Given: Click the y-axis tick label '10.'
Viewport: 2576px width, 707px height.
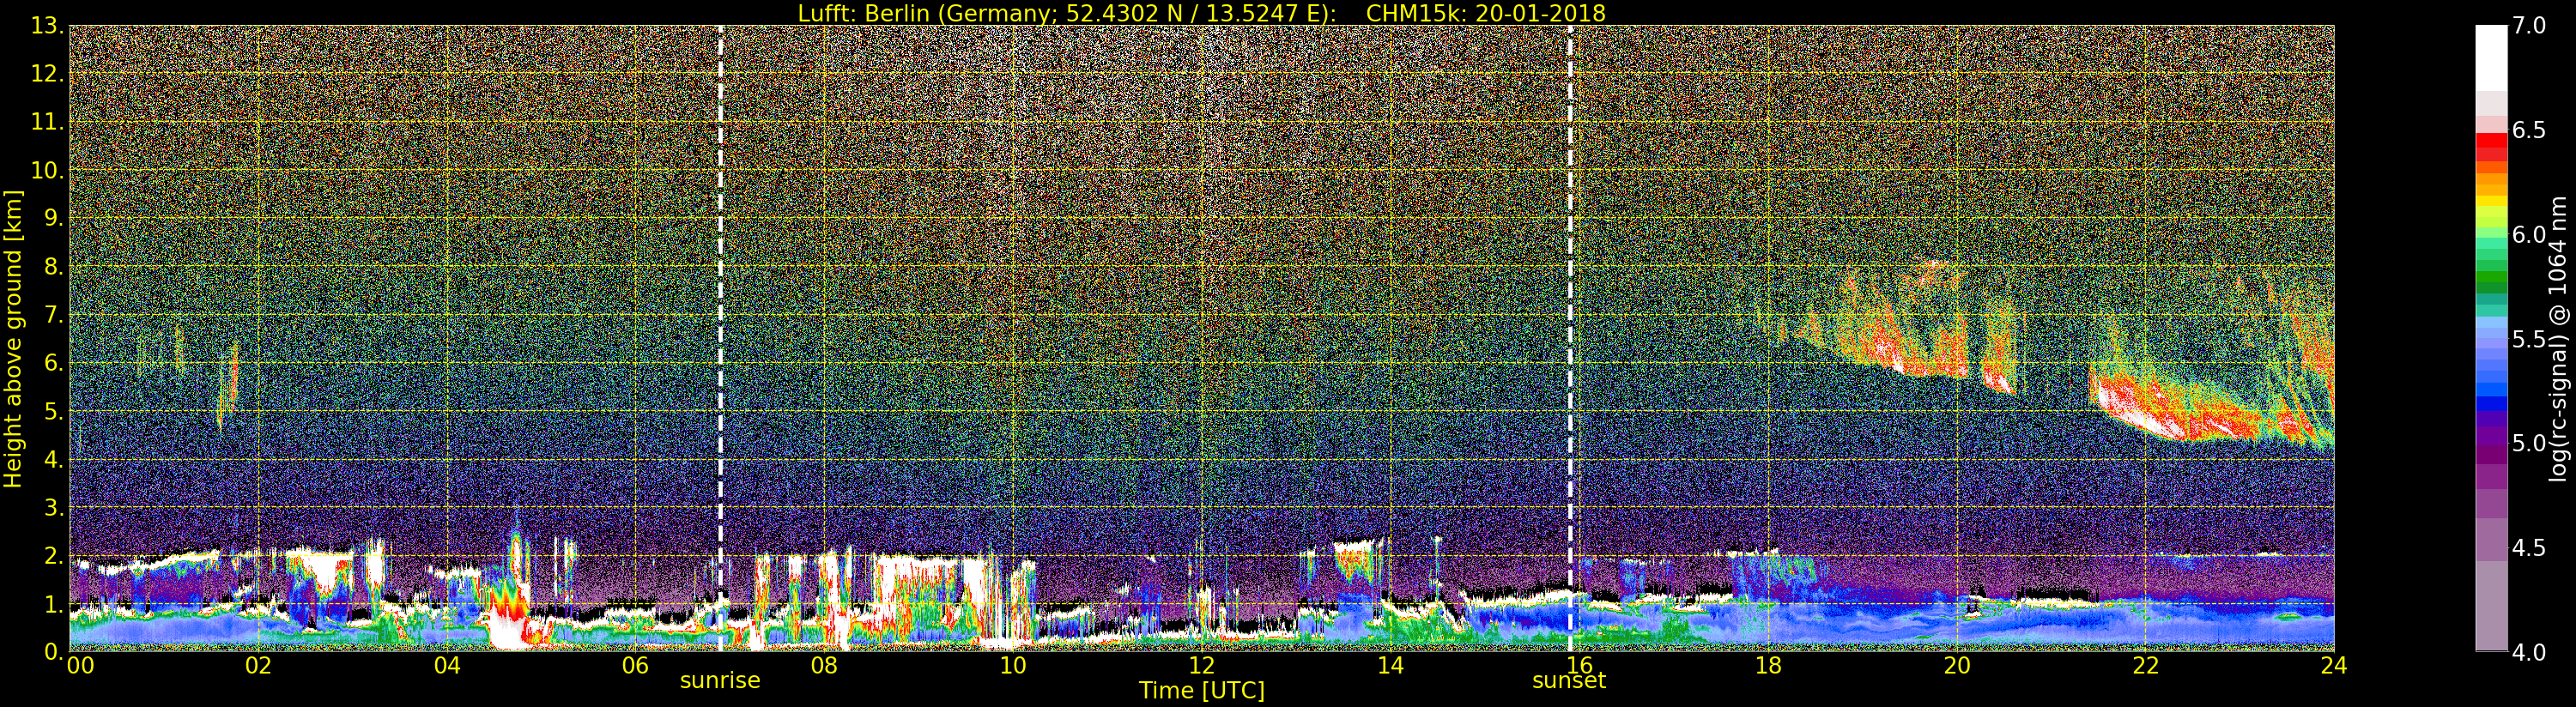Looking at the screenshot, I should [46, 170].
